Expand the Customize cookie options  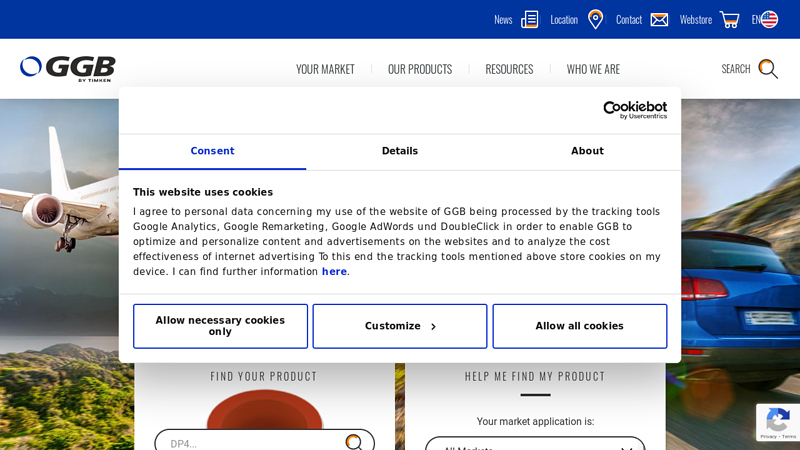[x=400, y=326]
